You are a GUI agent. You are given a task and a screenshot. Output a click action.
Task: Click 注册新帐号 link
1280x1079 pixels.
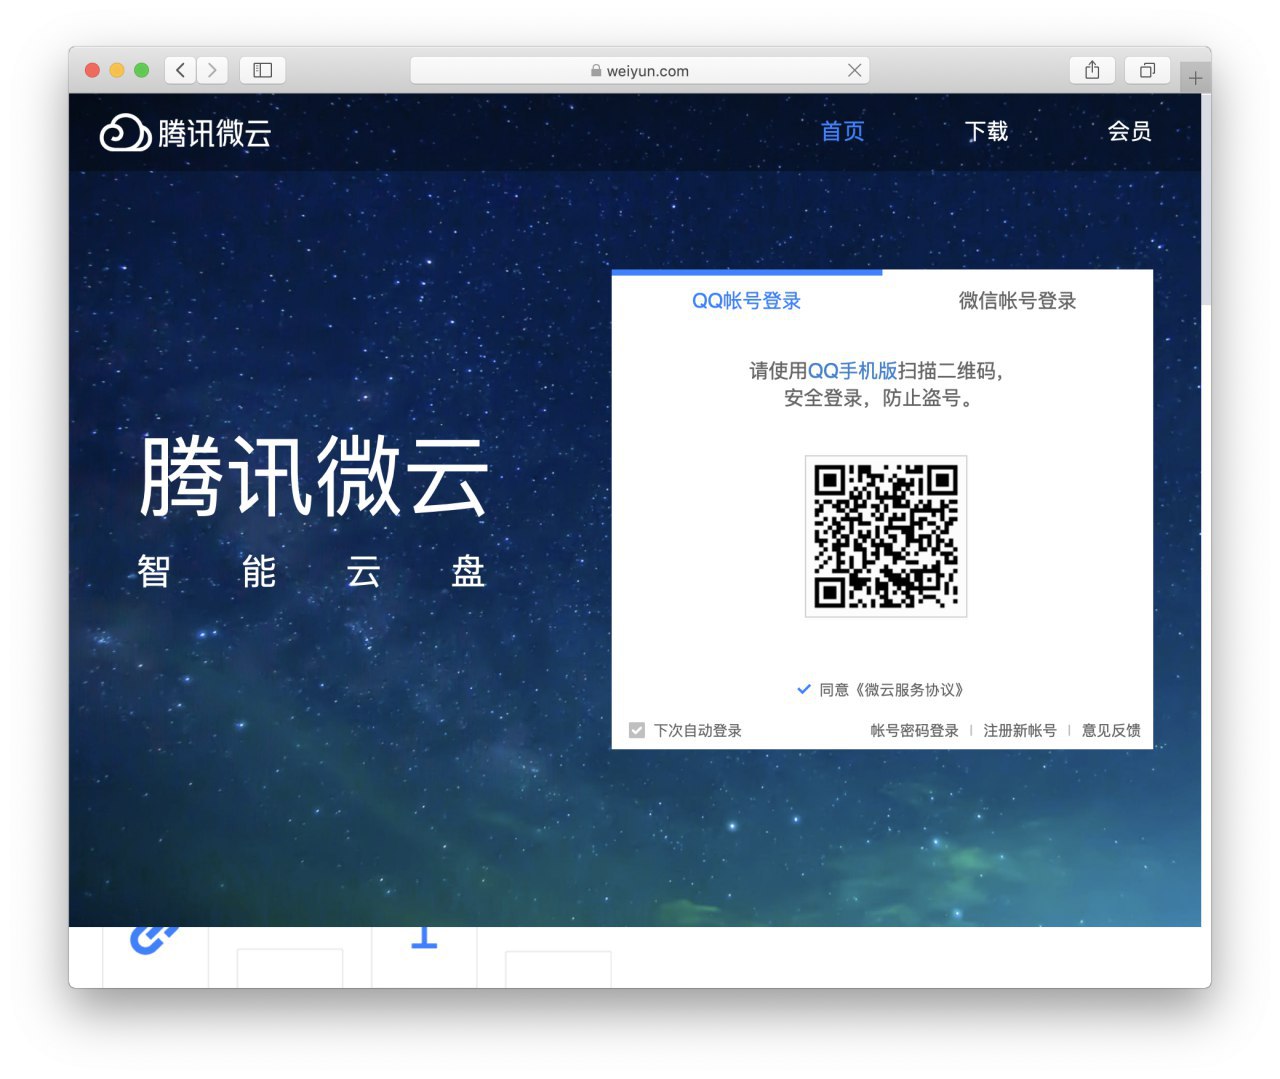pyautogui.click(x=1019, y=731)
